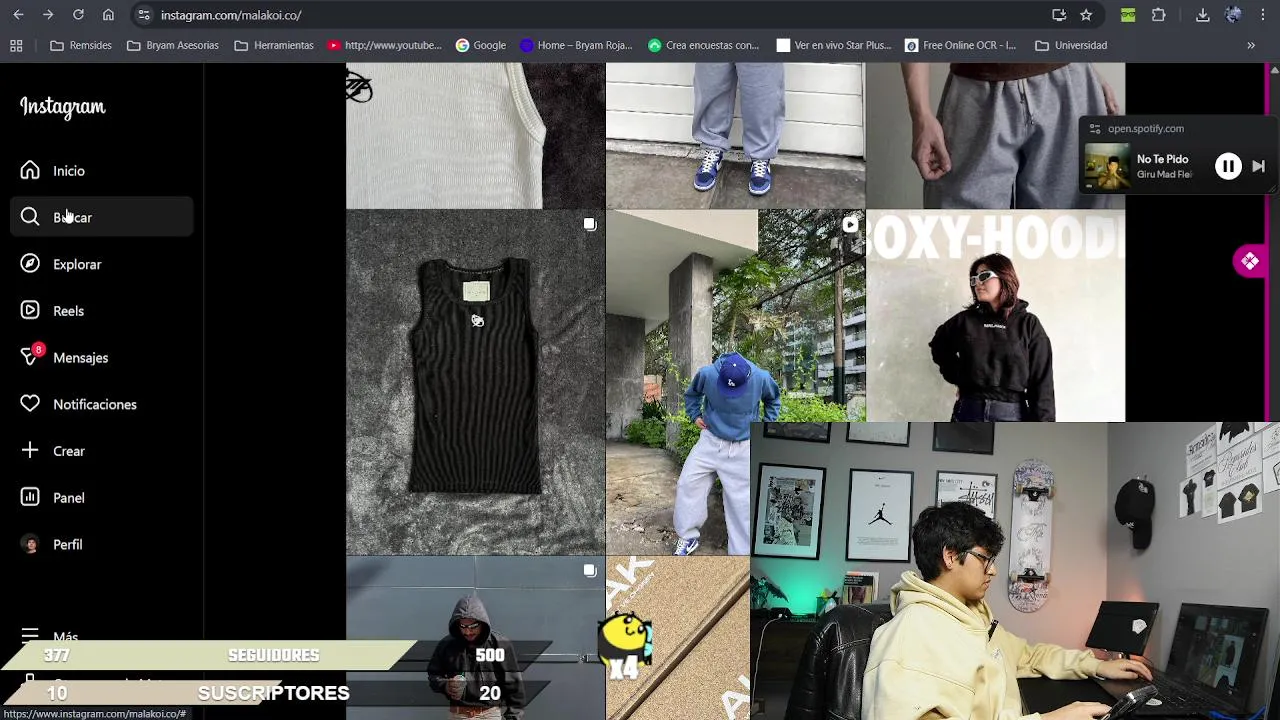The width and height of the screenshot is (1280, 720).
Task: Open the browser Downloads icon
Action: pyautogui.click(x=1203, y=15)
